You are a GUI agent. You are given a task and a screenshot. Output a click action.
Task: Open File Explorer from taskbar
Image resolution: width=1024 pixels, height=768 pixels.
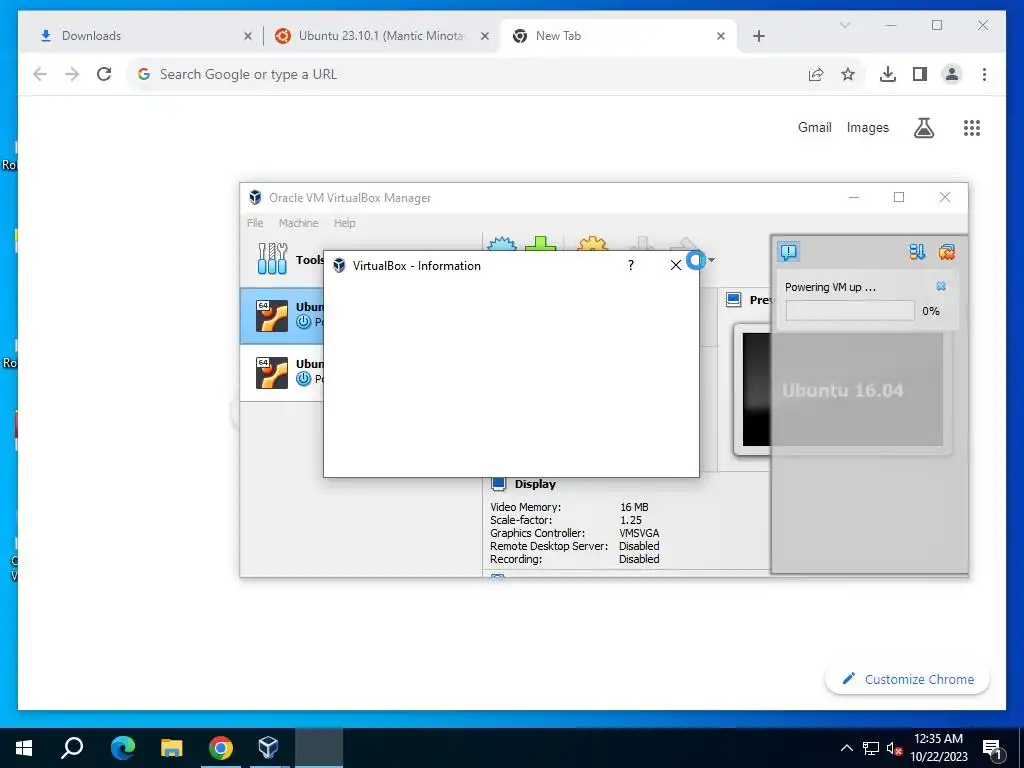172,748
